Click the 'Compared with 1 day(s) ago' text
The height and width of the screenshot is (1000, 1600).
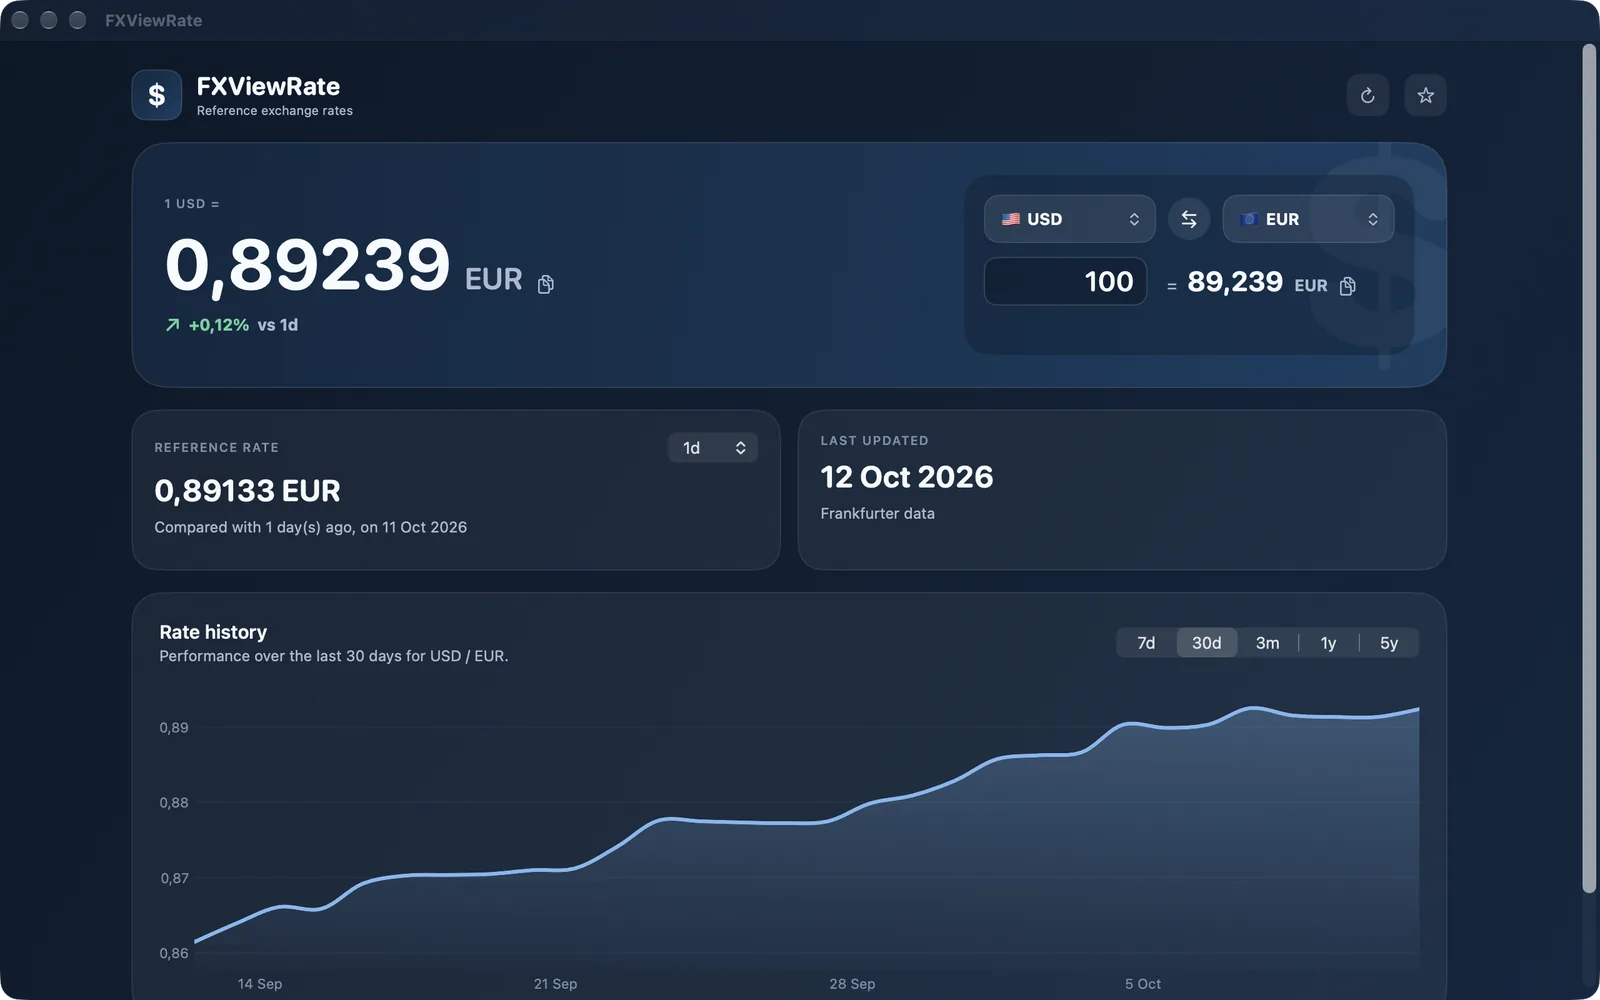coord(310,527)
